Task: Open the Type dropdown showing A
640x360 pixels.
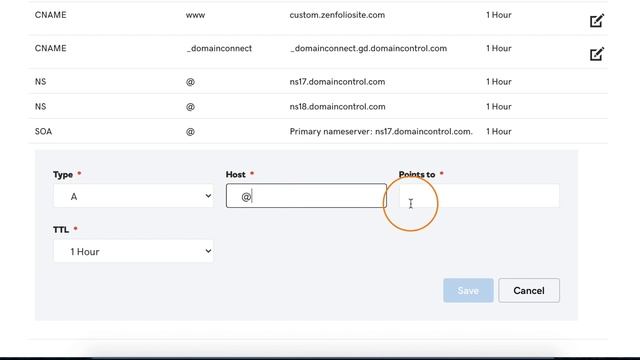Action: [133, 196]
